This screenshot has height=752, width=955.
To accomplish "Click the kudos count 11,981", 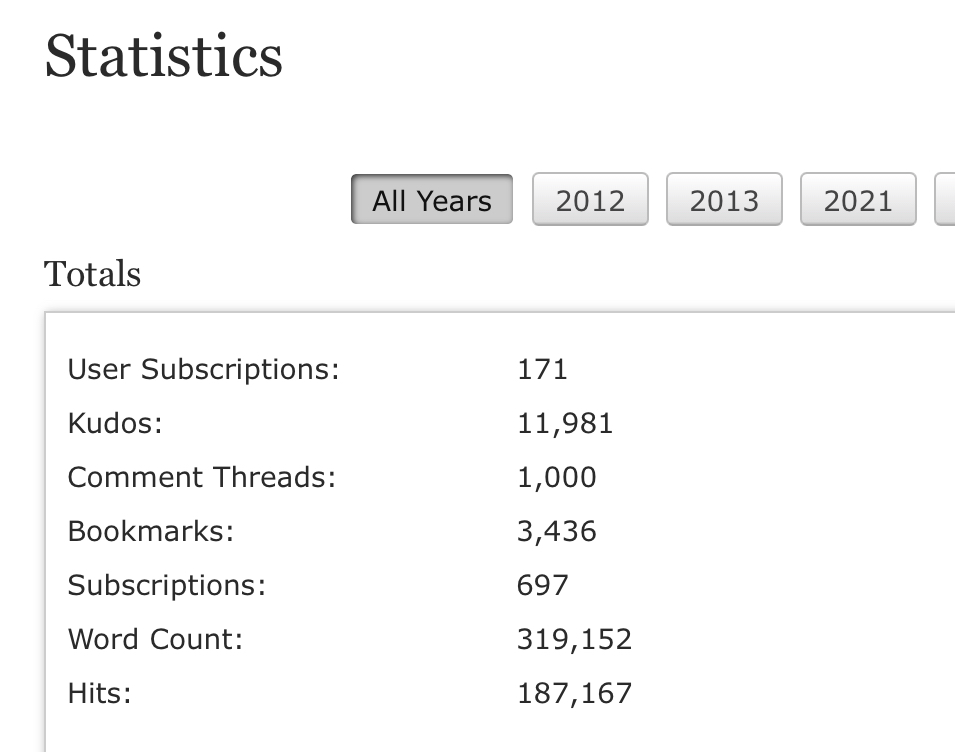I will 565,423.
